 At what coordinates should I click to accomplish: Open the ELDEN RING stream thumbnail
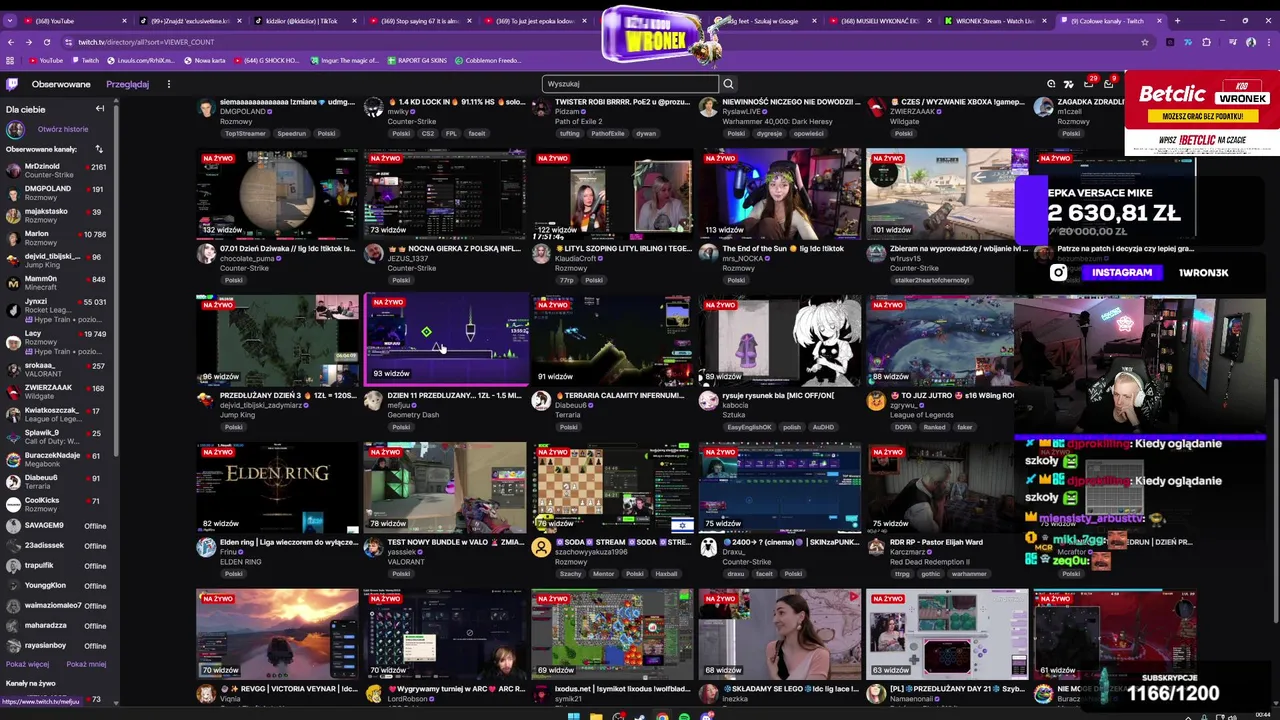tap(277, 488)
